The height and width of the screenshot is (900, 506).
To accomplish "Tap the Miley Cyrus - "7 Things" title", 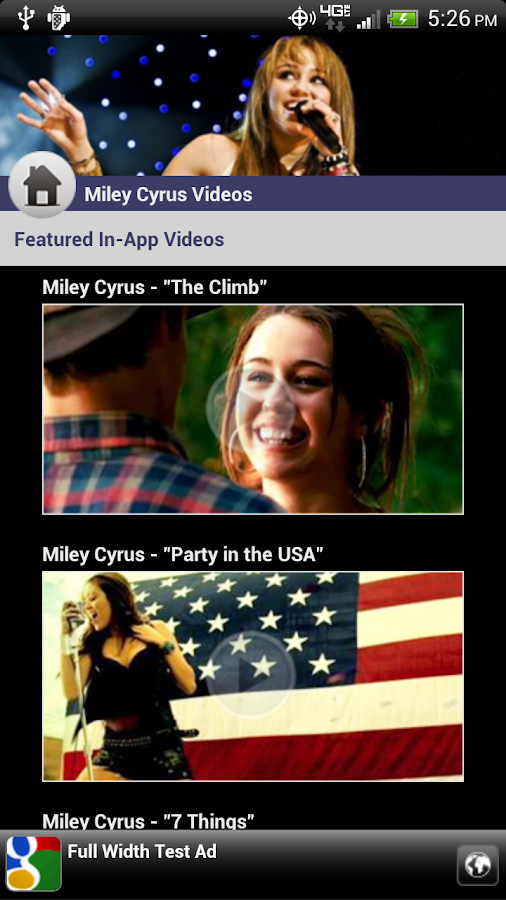I will (x=149, y=821).
